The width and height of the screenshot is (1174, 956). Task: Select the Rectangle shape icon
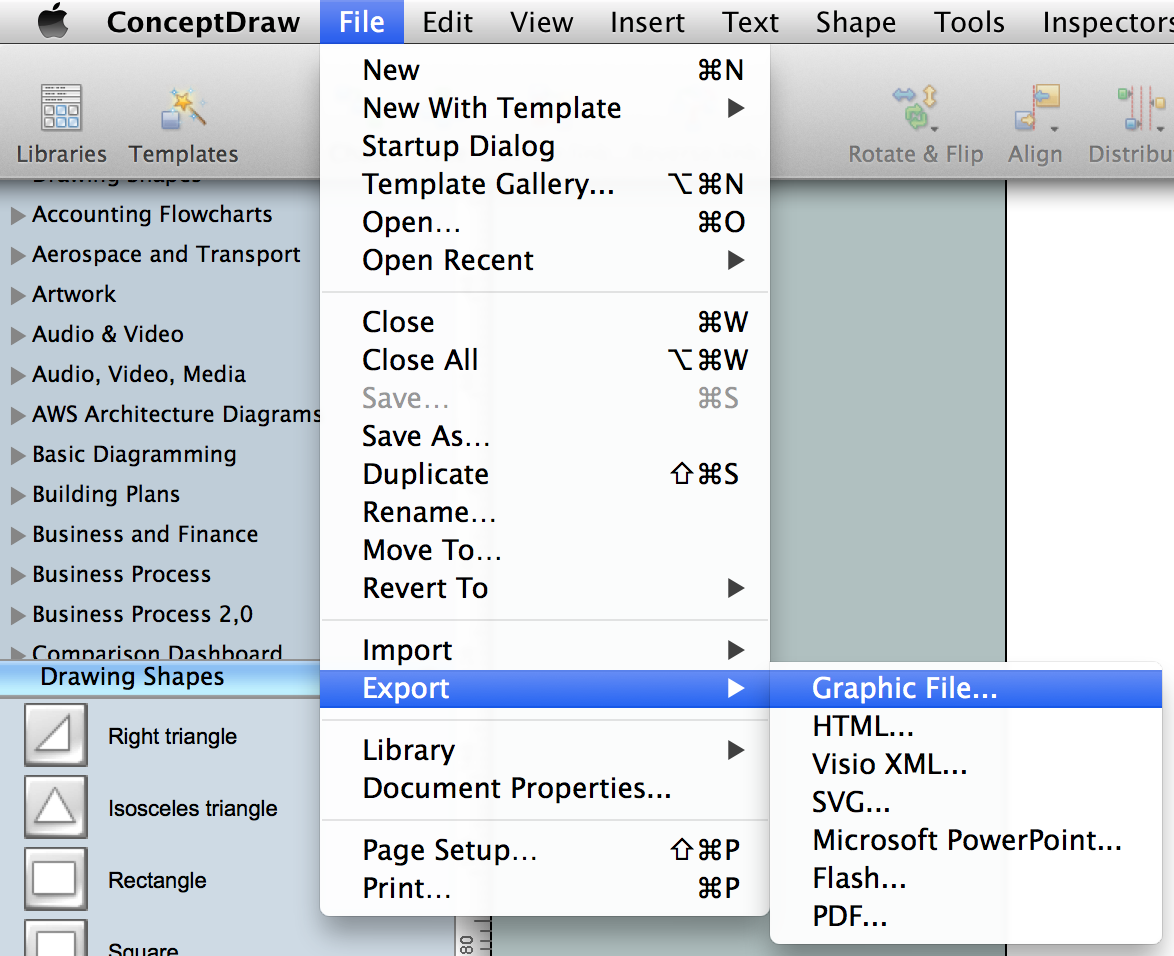[x=55, y=878]
